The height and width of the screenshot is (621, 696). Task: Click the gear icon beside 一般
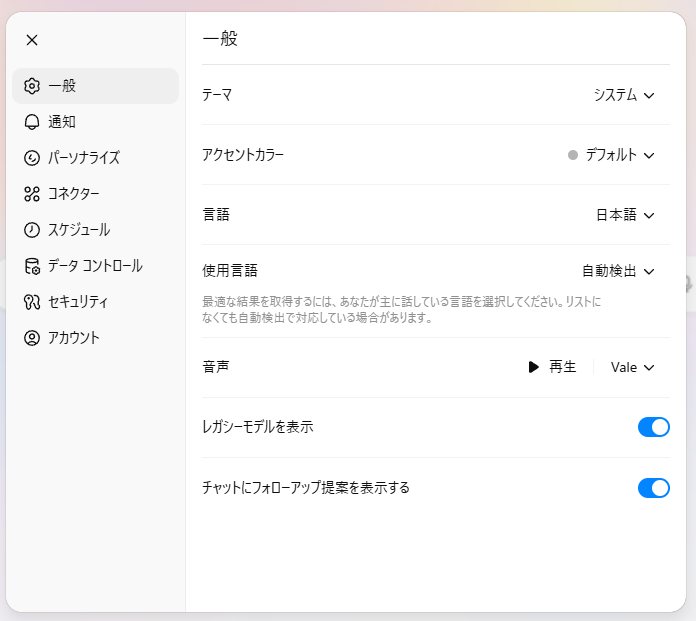click(32, 86)
